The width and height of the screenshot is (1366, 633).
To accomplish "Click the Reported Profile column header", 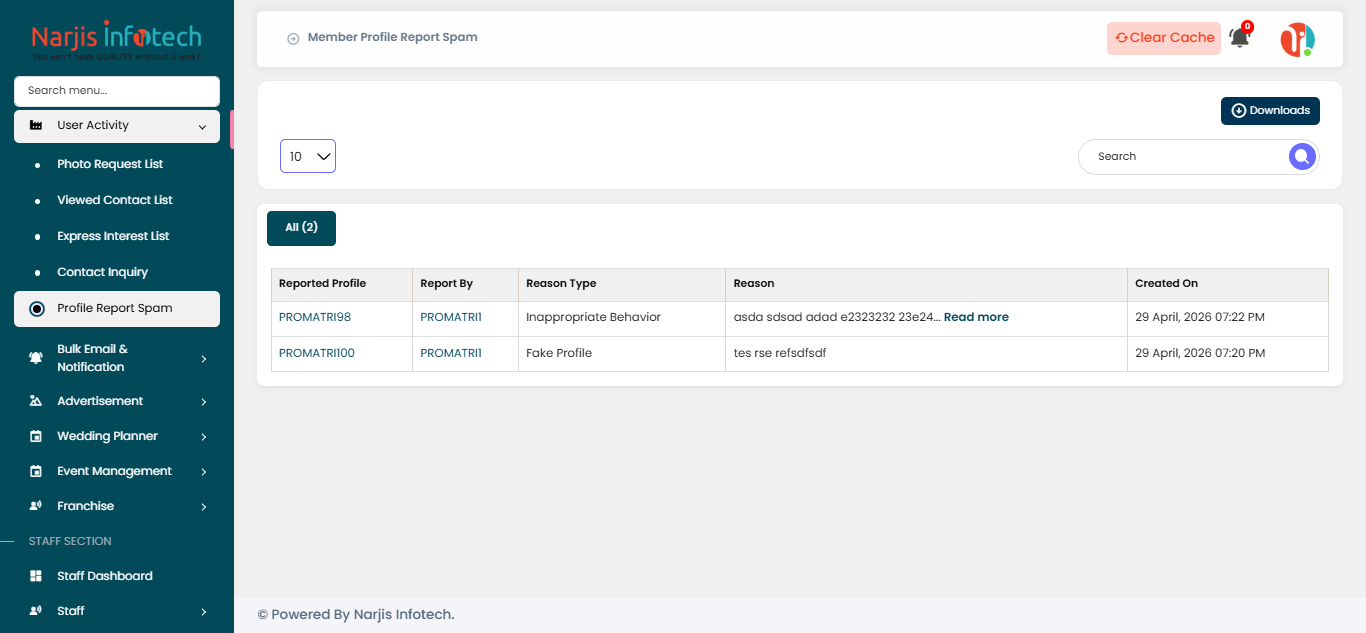I will point(342,284).
